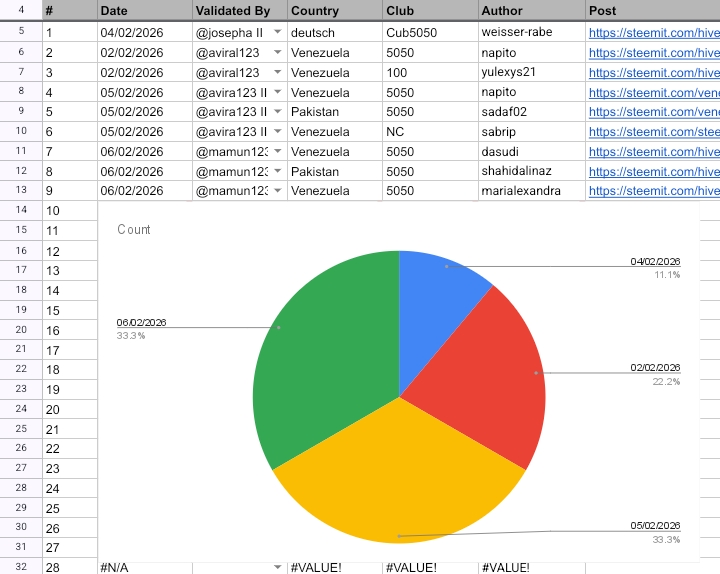
Task: Select the weisser-rabe author cell
Action: [x=532, y=32]
